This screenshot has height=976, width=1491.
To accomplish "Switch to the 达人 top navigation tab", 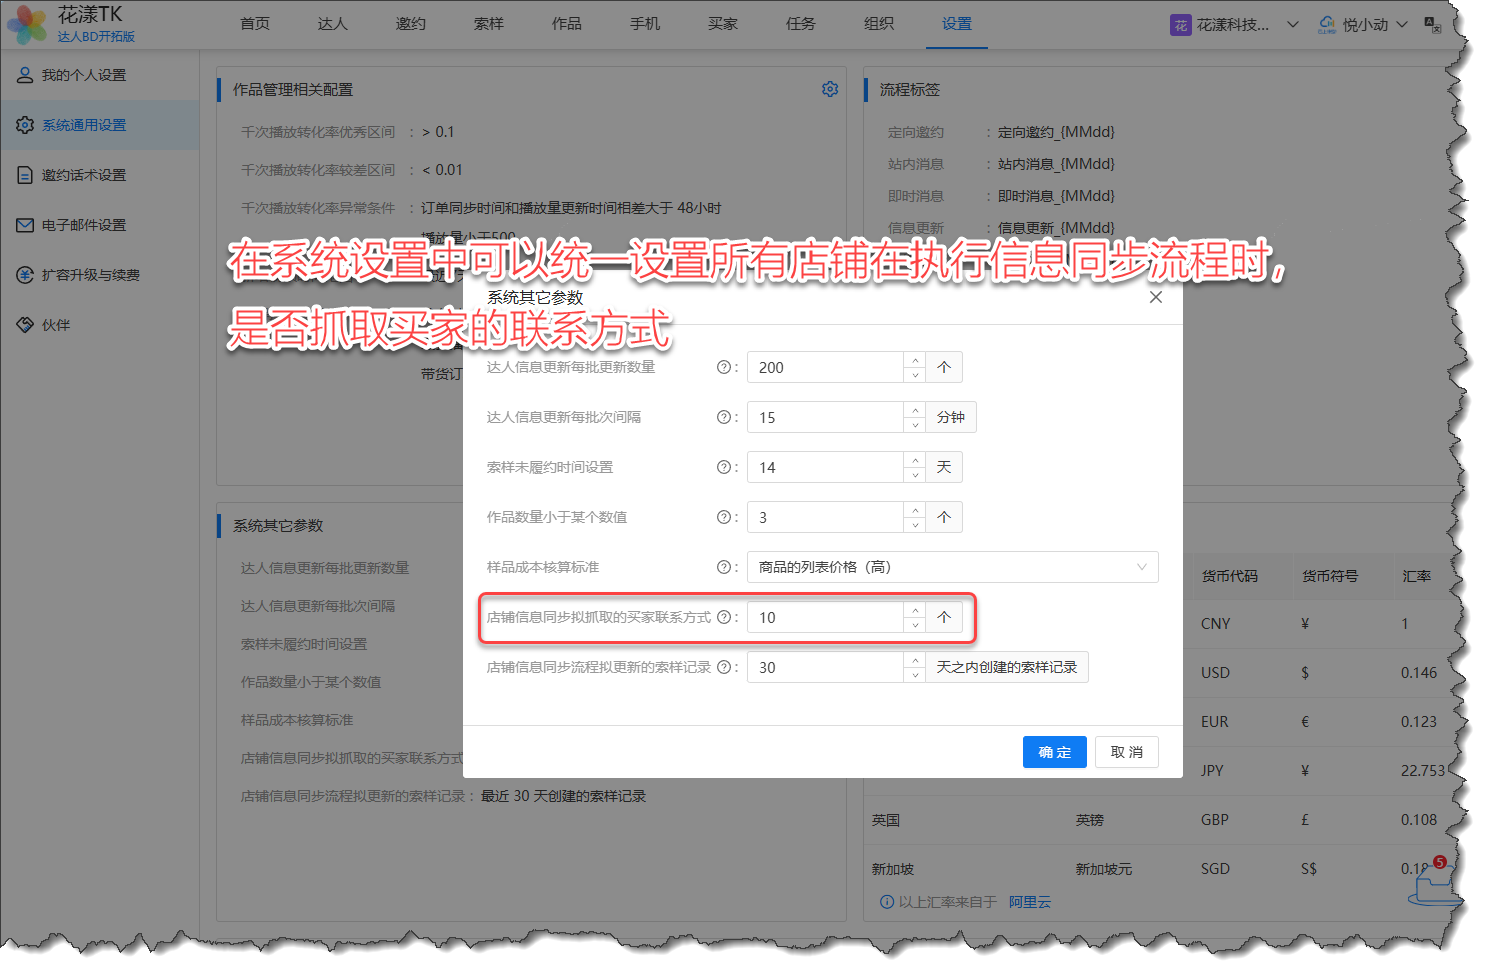I will [332, 24].
